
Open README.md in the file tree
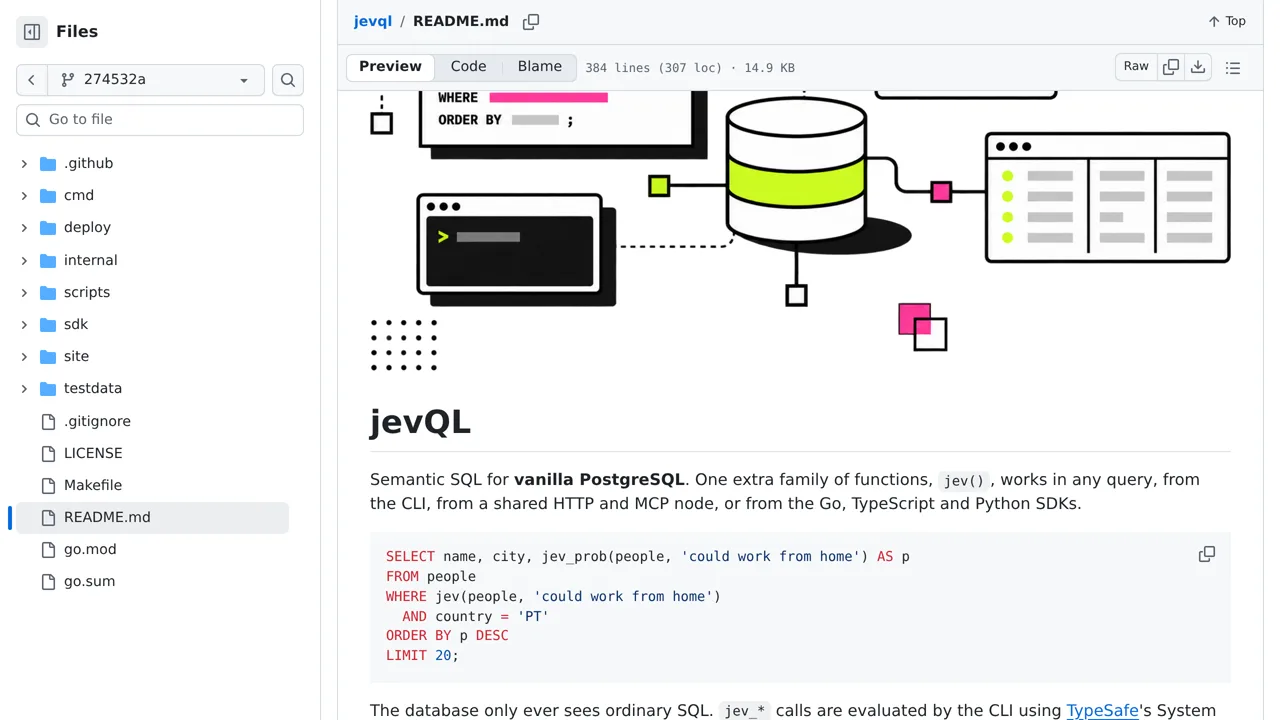[152, 518]
